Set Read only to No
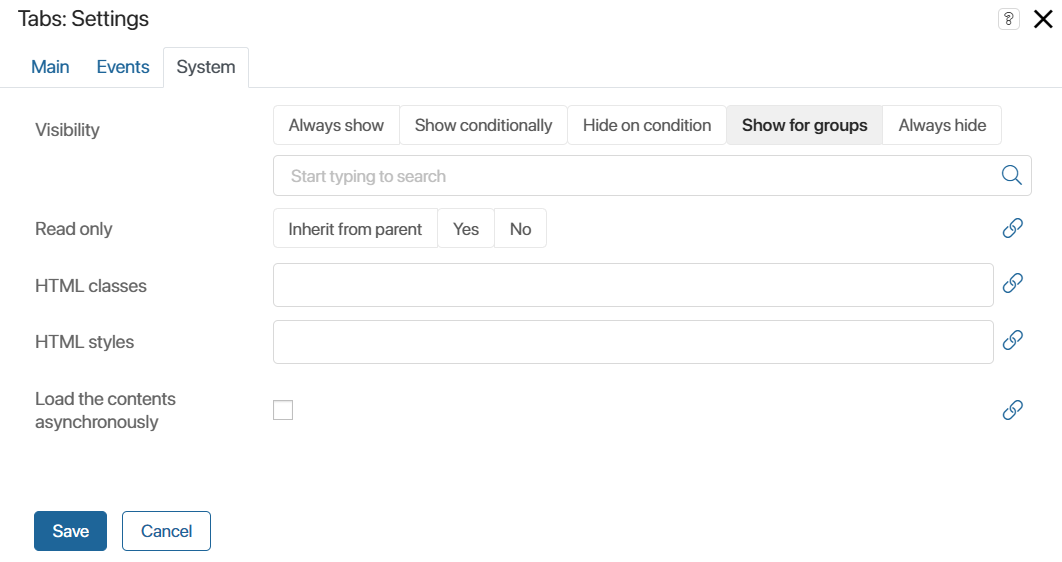 520,229
